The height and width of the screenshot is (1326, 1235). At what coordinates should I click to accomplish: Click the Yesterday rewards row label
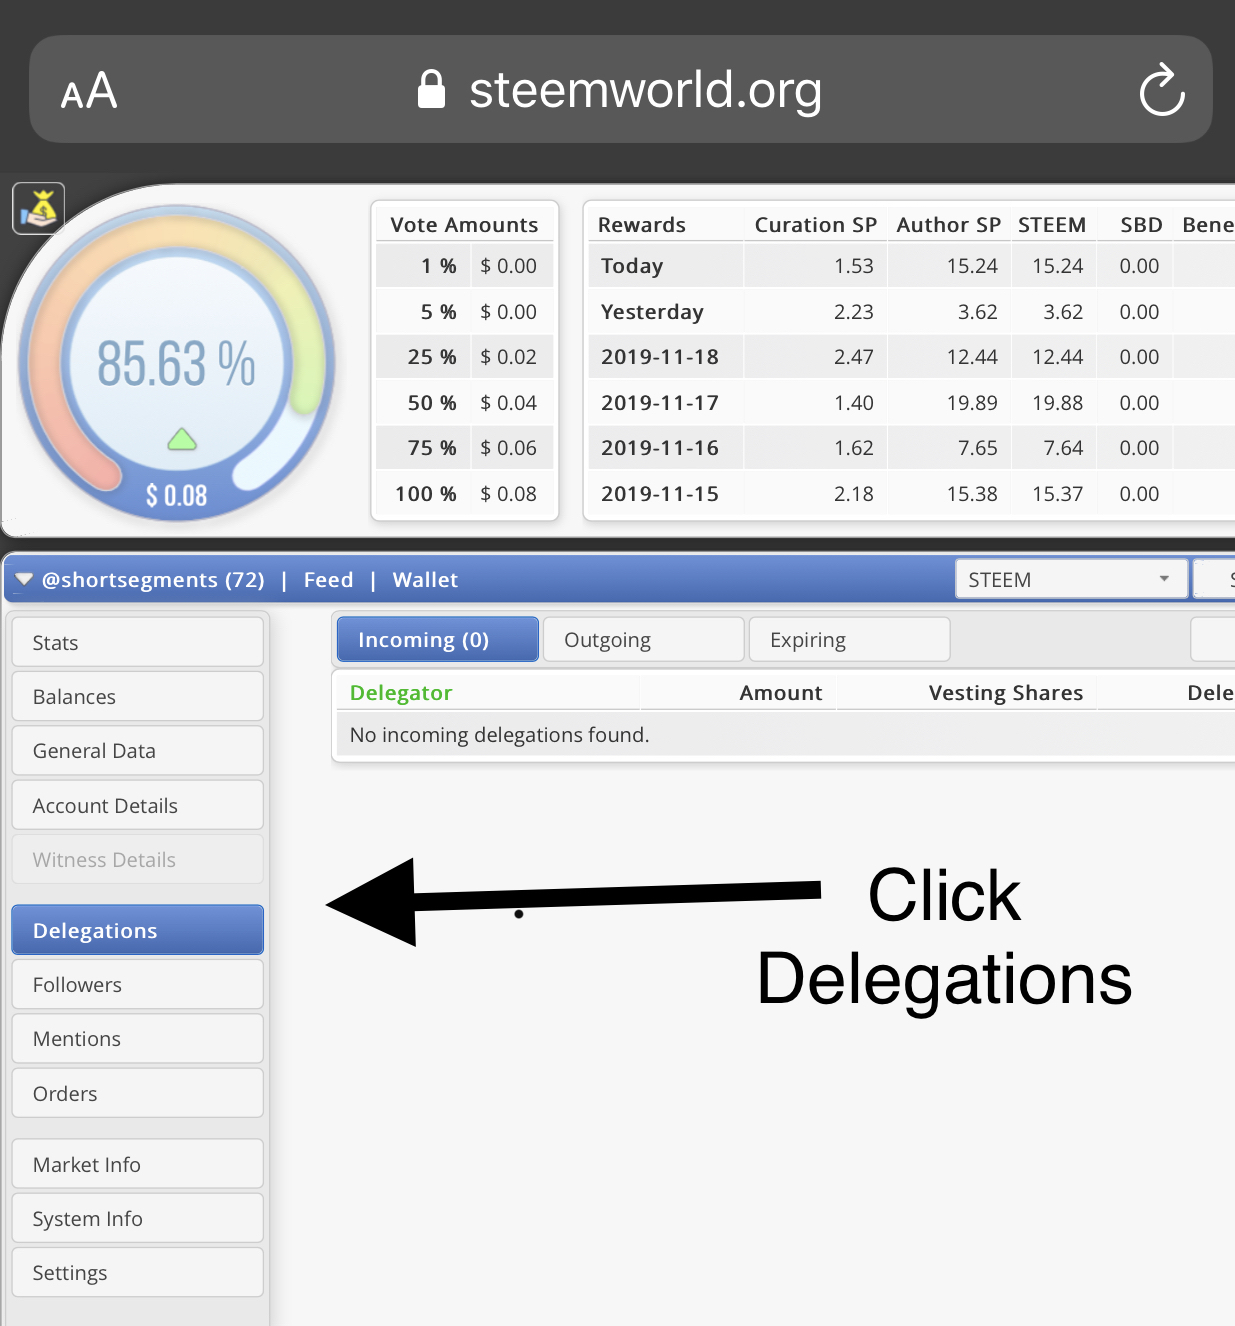(652, 312)
